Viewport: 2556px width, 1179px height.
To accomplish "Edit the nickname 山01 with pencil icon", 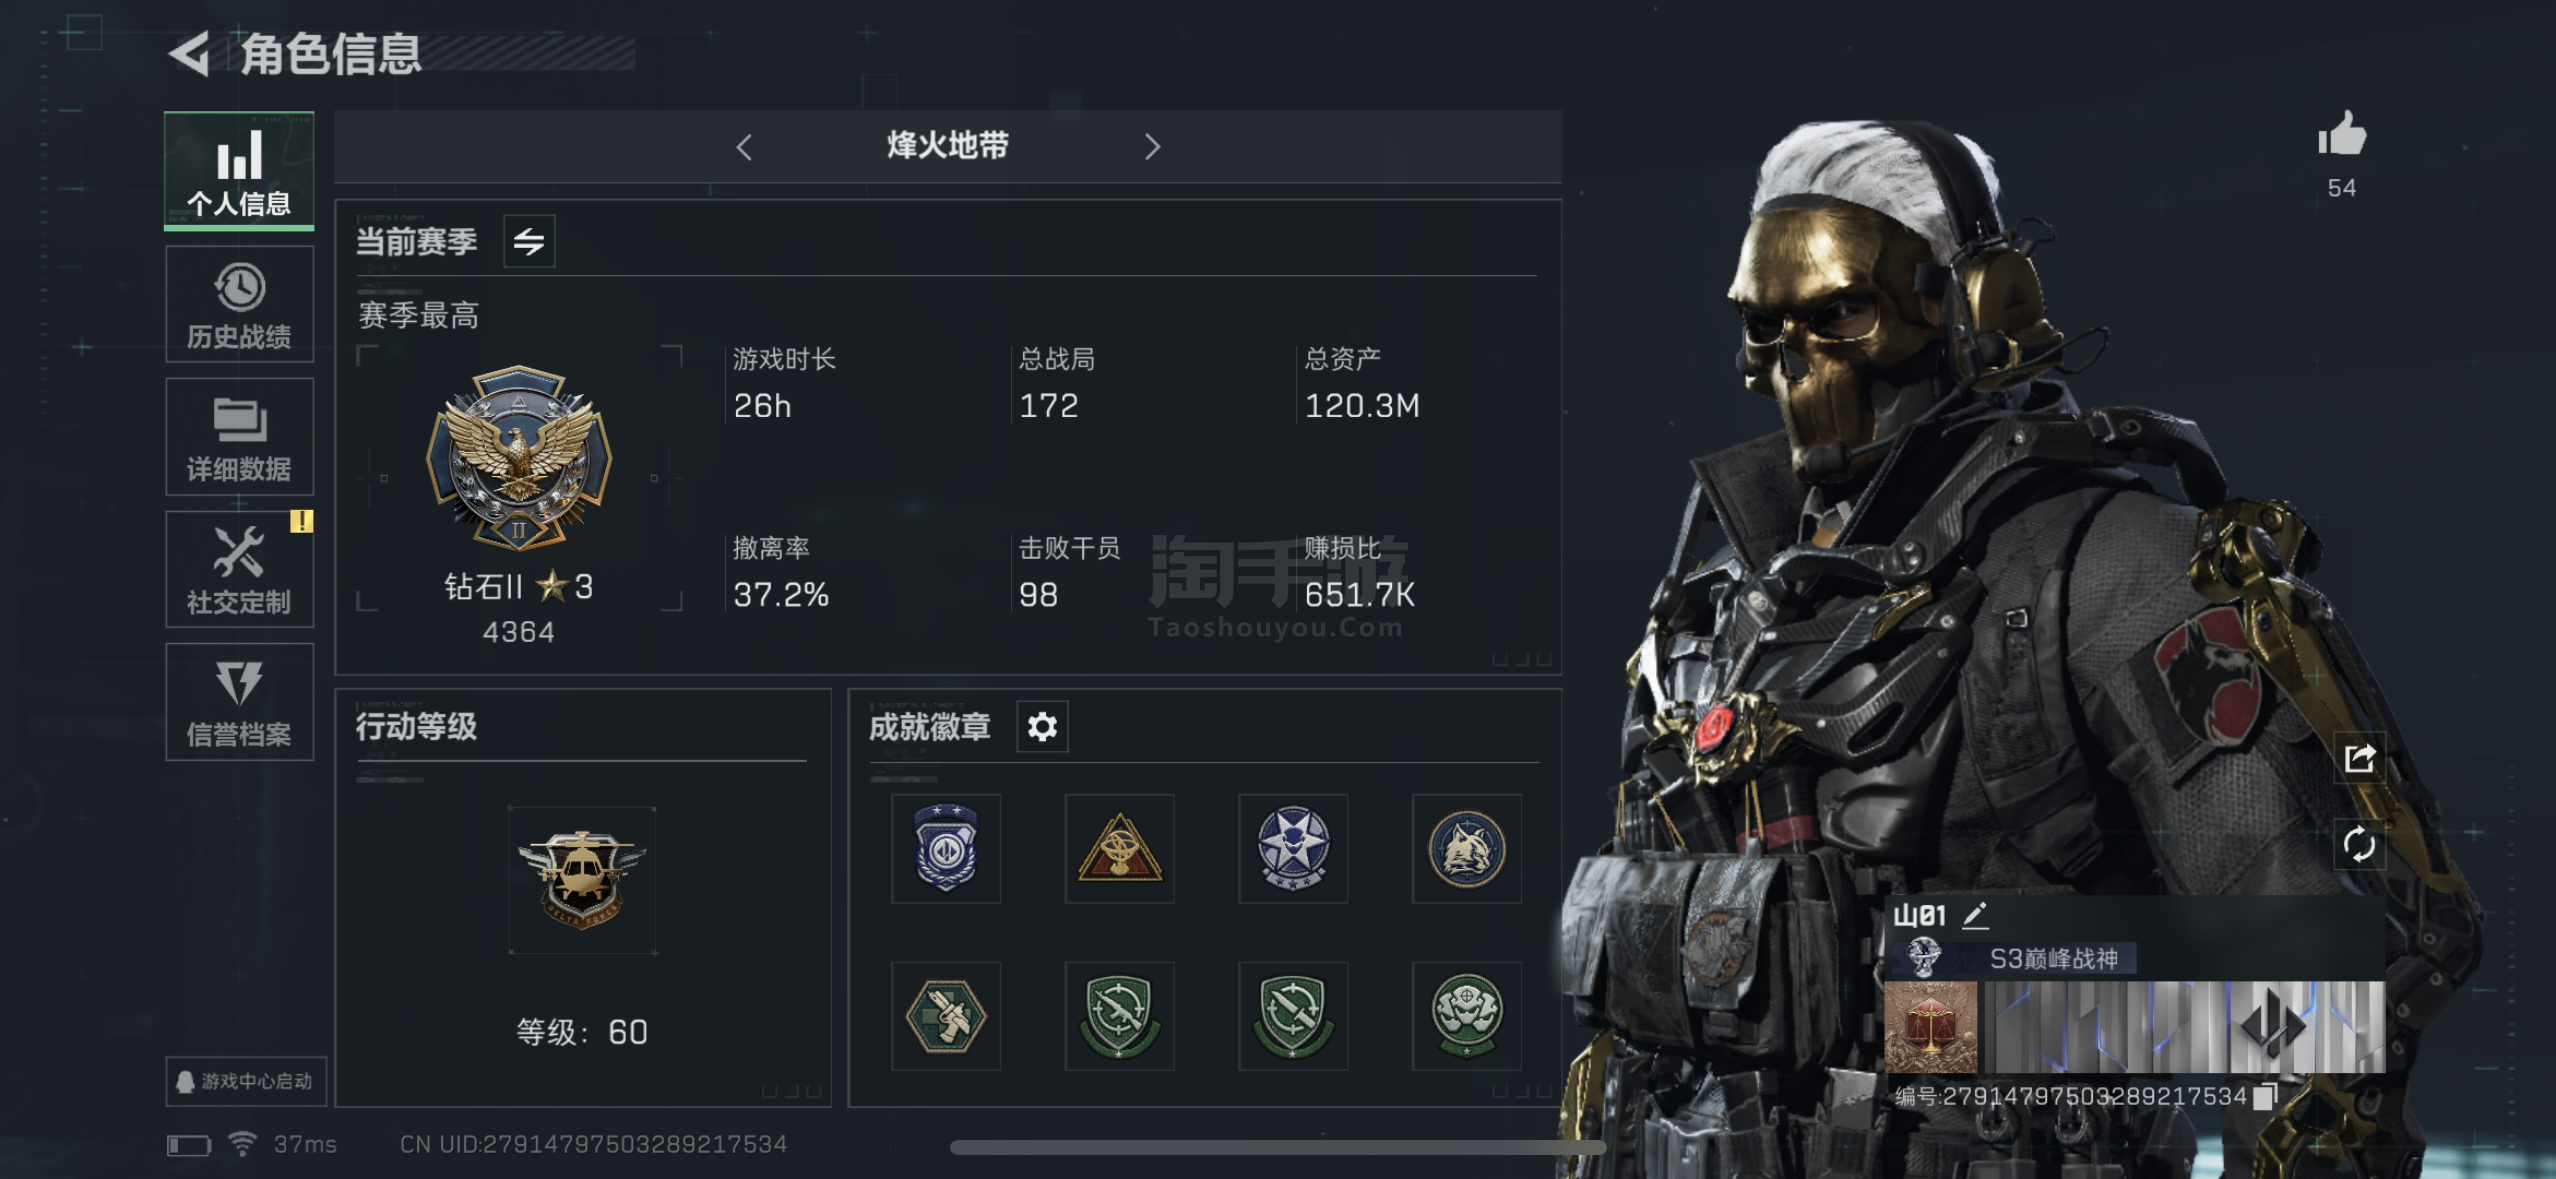I will pos(1975,915).
